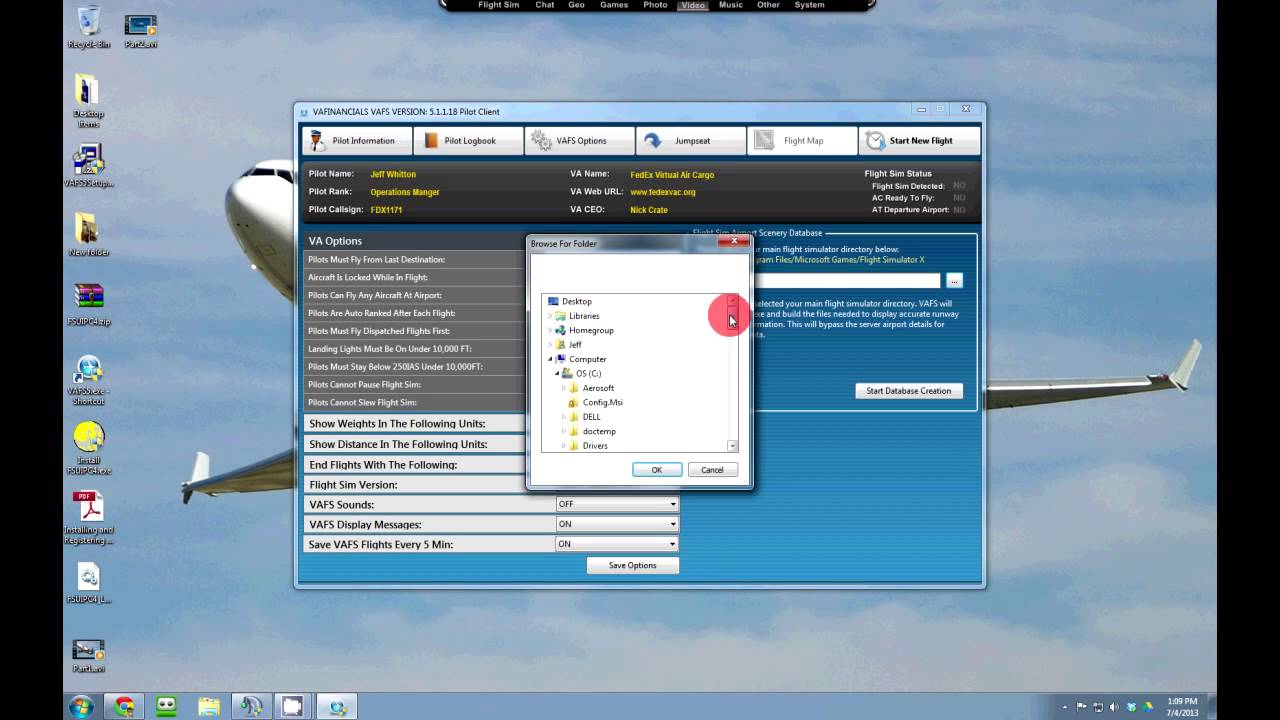The image size is (1280, 720).
Task: Expand the Homegroup tree node arrow
Action: pos(550,330)
